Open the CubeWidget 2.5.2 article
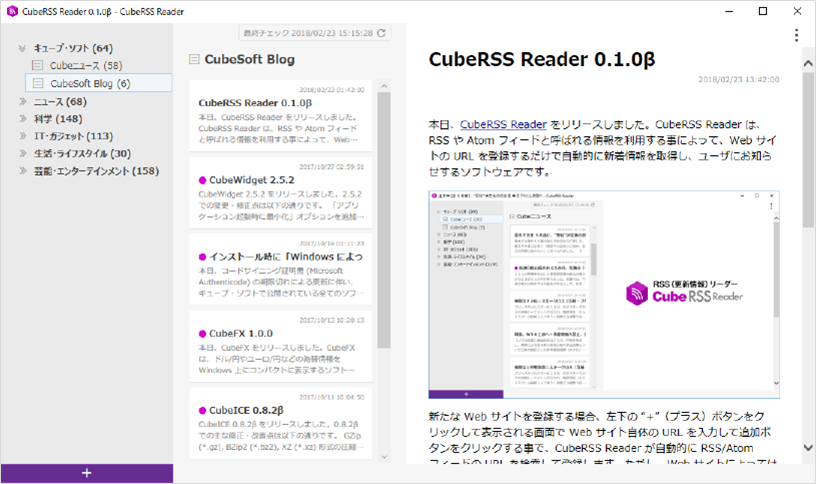 281,193
